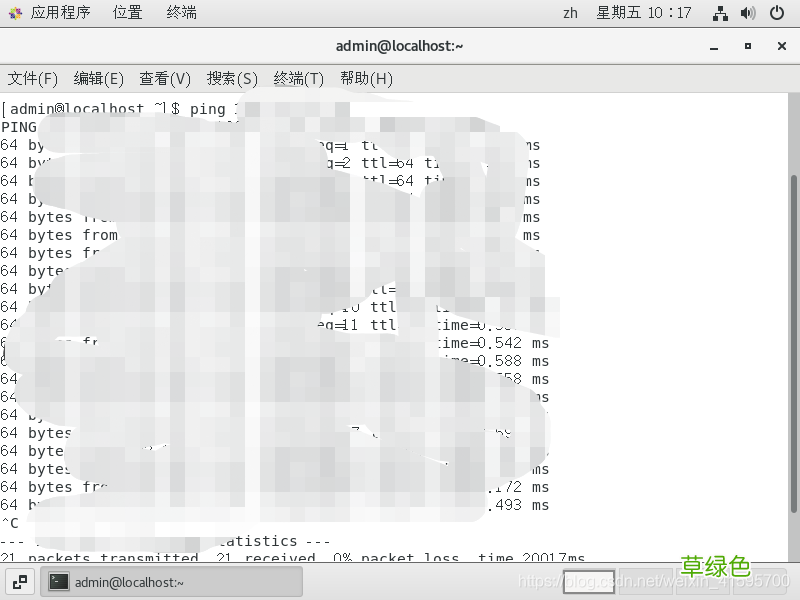Click the network status icon in top bar
Viewport: 800px width, 600px height.
(x=720, y=12)
